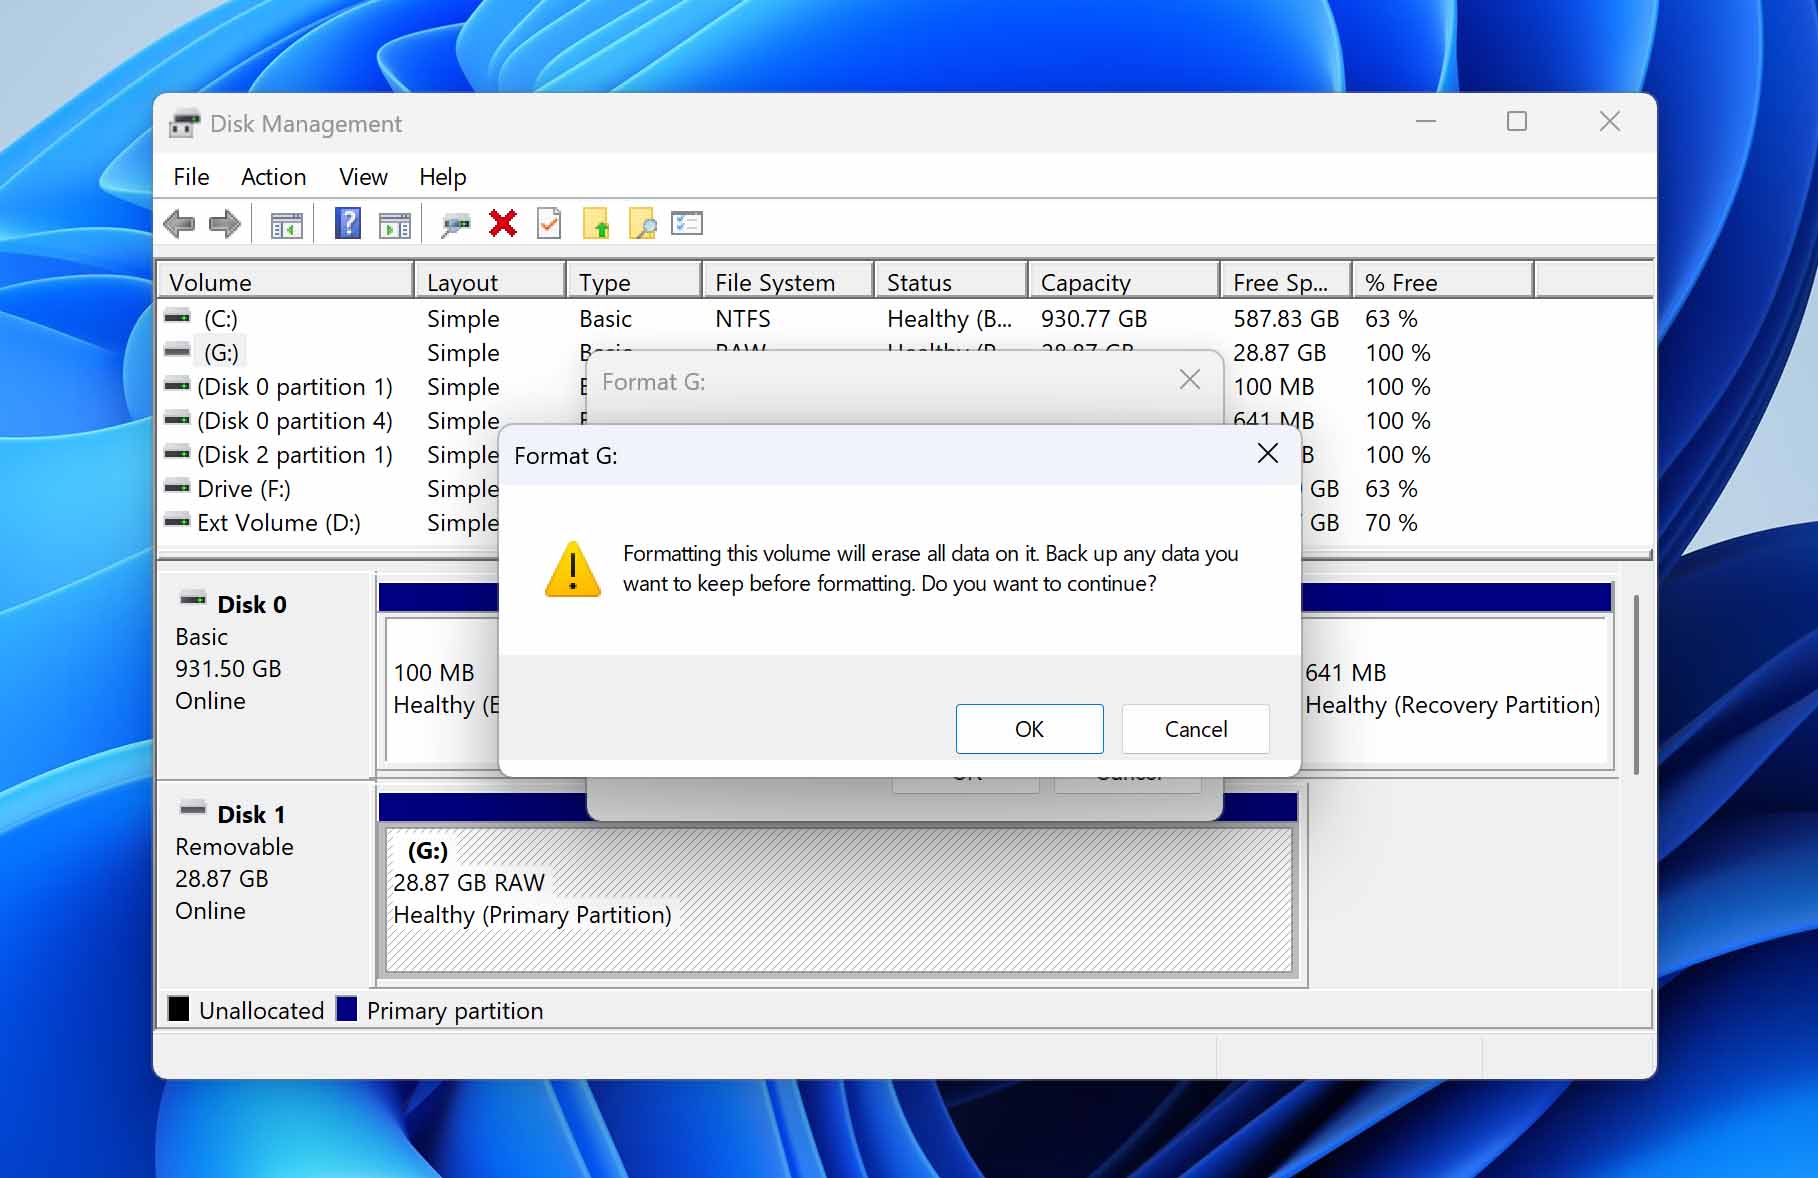This screenshot has width=1818, height=1178.
Task: Click the blue Primary partition legend swatch
Action: (x=347, y=1008)
